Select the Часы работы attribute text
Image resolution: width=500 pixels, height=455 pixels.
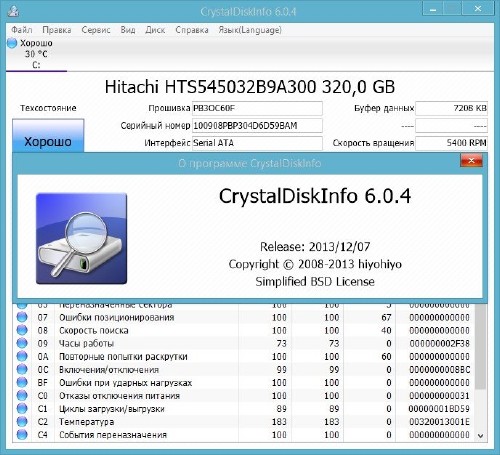[x=86, y=343]
